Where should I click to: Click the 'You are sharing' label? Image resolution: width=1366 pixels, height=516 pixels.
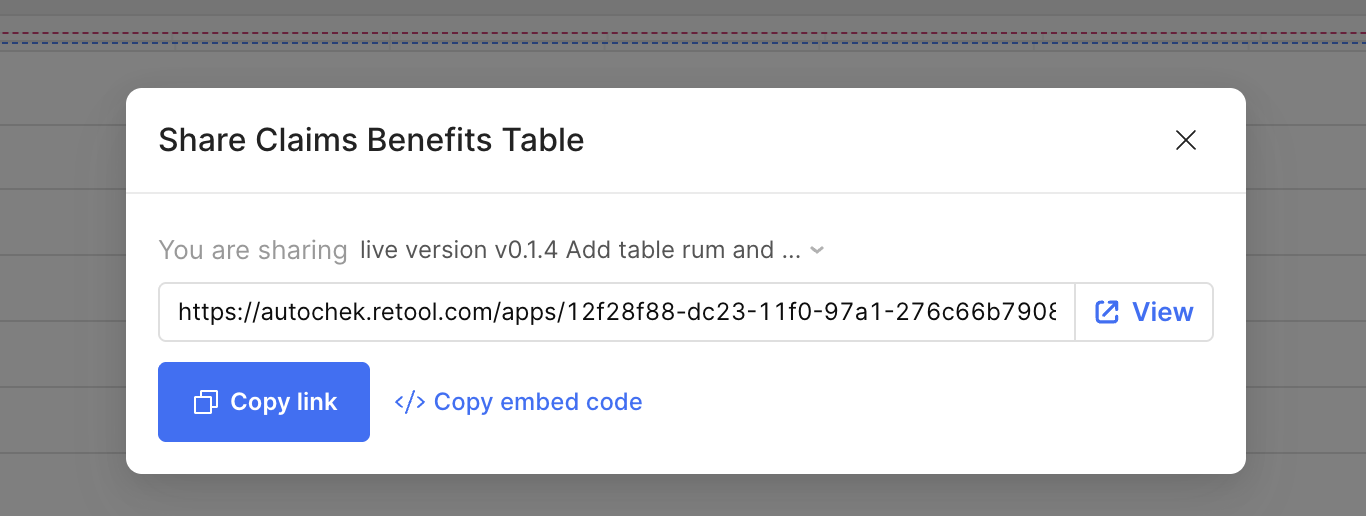pyautogui.click(x=253, y=250)
